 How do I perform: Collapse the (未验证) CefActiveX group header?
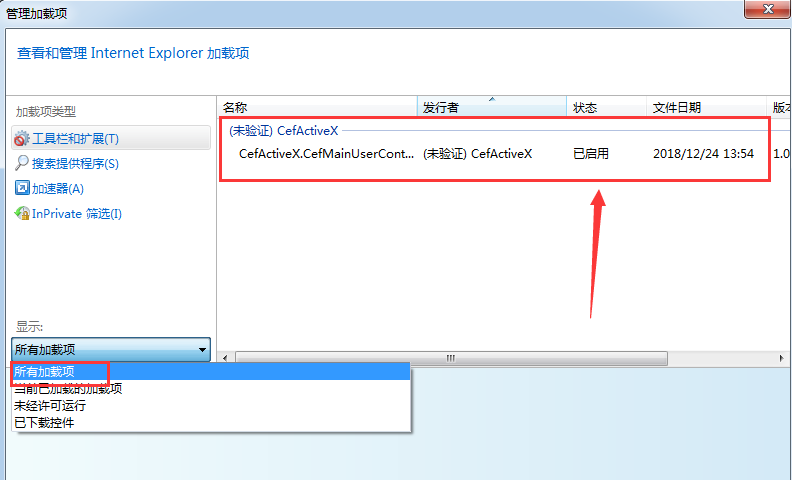click(x=283, y=131)
